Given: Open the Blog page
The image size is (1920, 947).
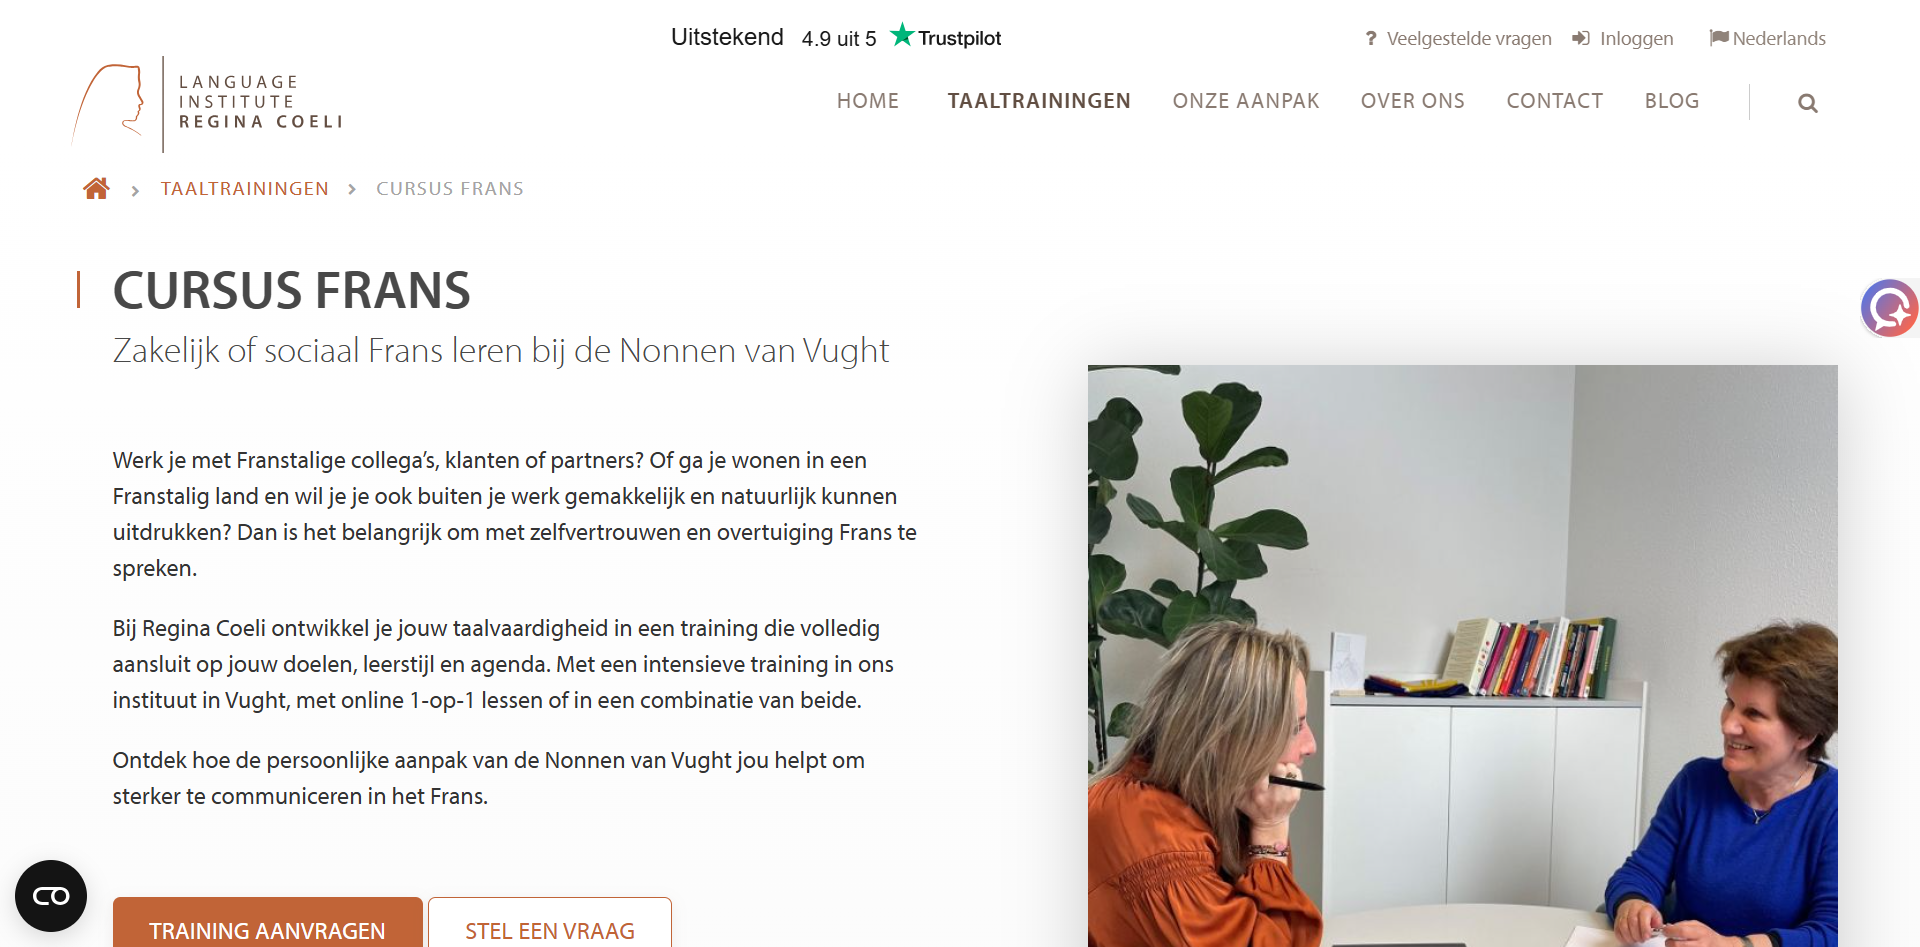Looking at the screenshot, I should tap(1672, 101).
